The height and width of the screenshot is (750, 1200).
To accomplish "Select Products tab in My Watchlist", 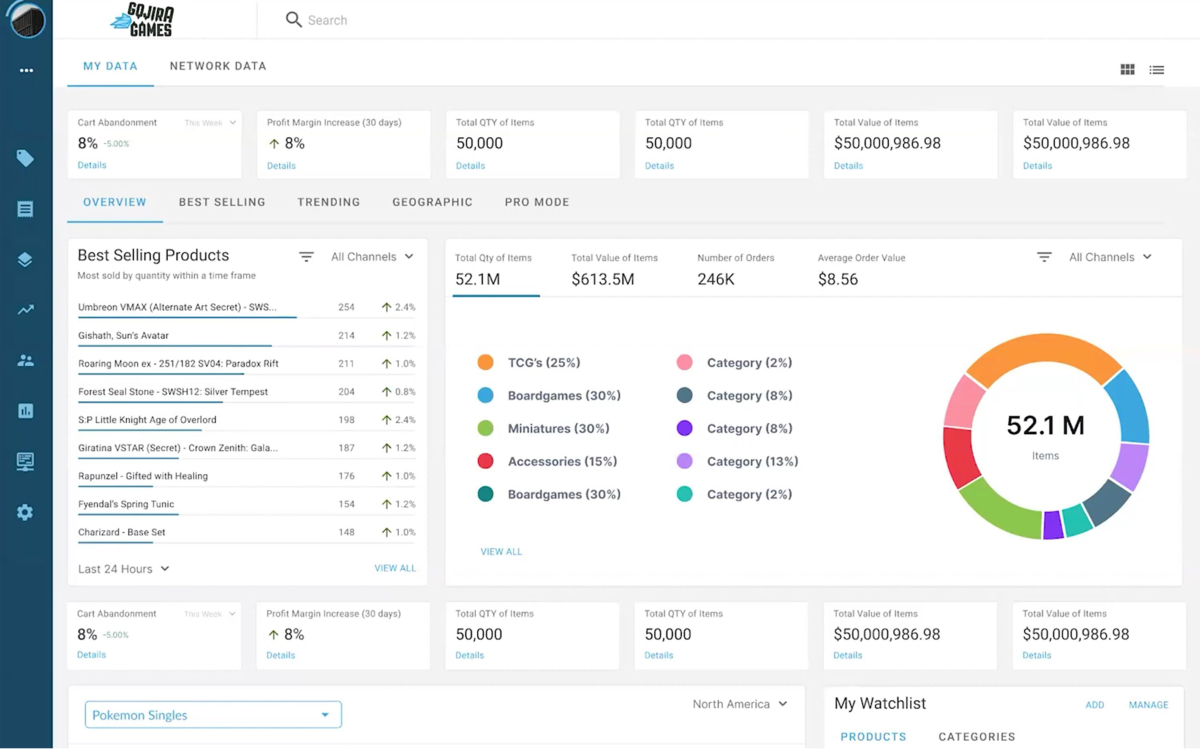I will pyautogui.click(x=873, y=736).
